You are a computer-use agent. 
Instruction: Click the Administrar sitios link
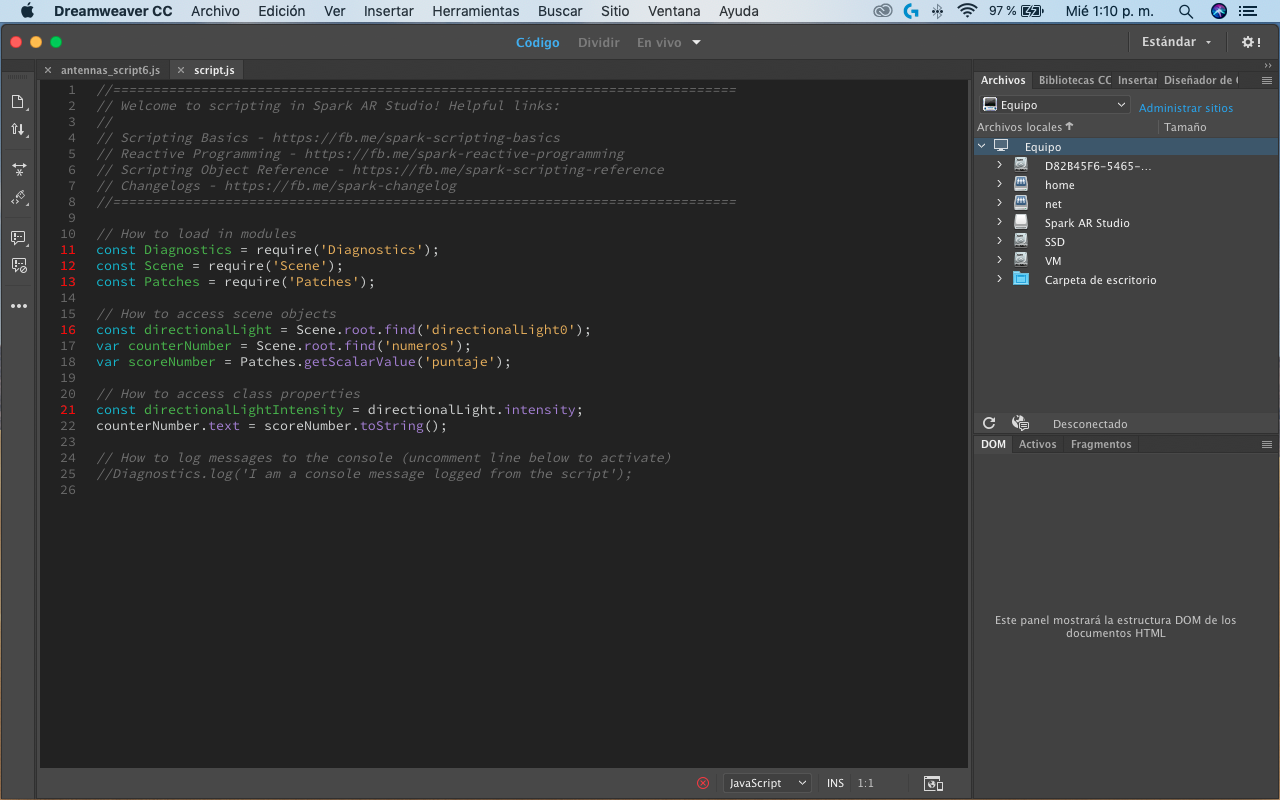(1185, 108)
